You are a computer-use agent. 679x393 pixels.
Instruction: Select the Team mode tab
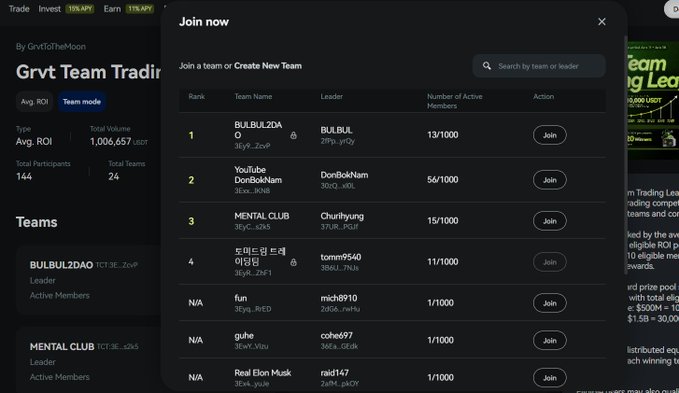(x=81, y=102)
